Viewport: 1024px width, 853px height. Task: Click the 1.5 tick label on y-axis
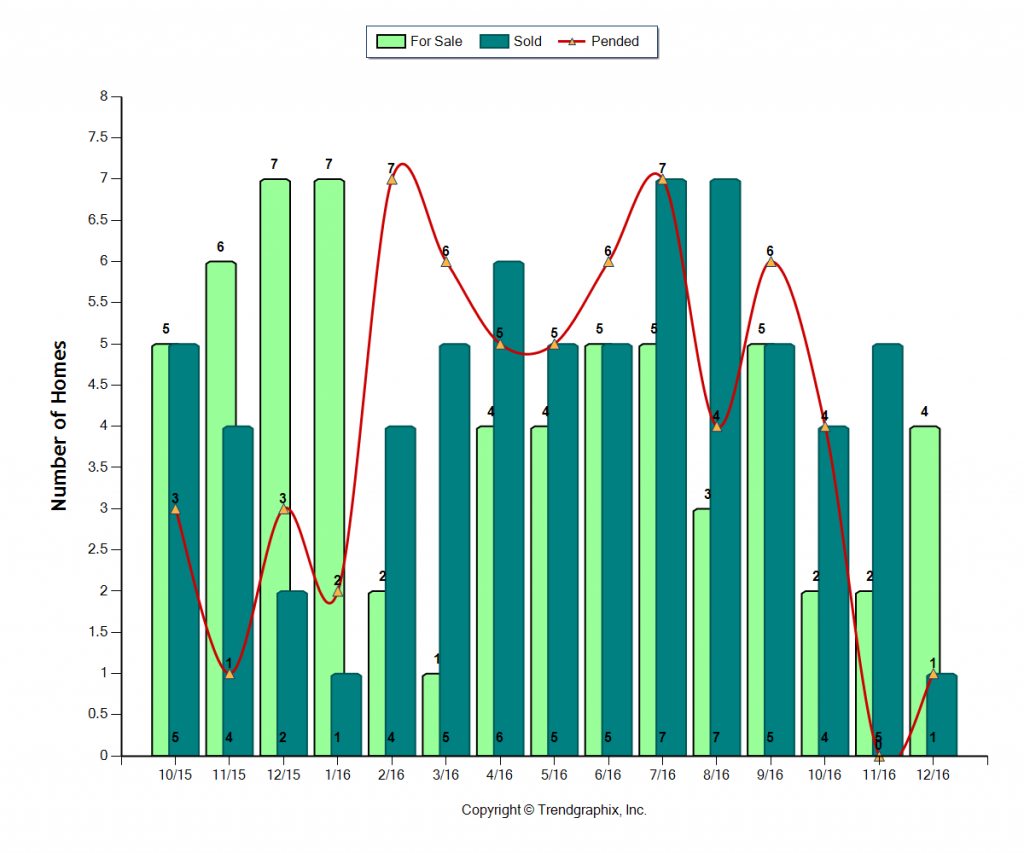tap(98, 632)
